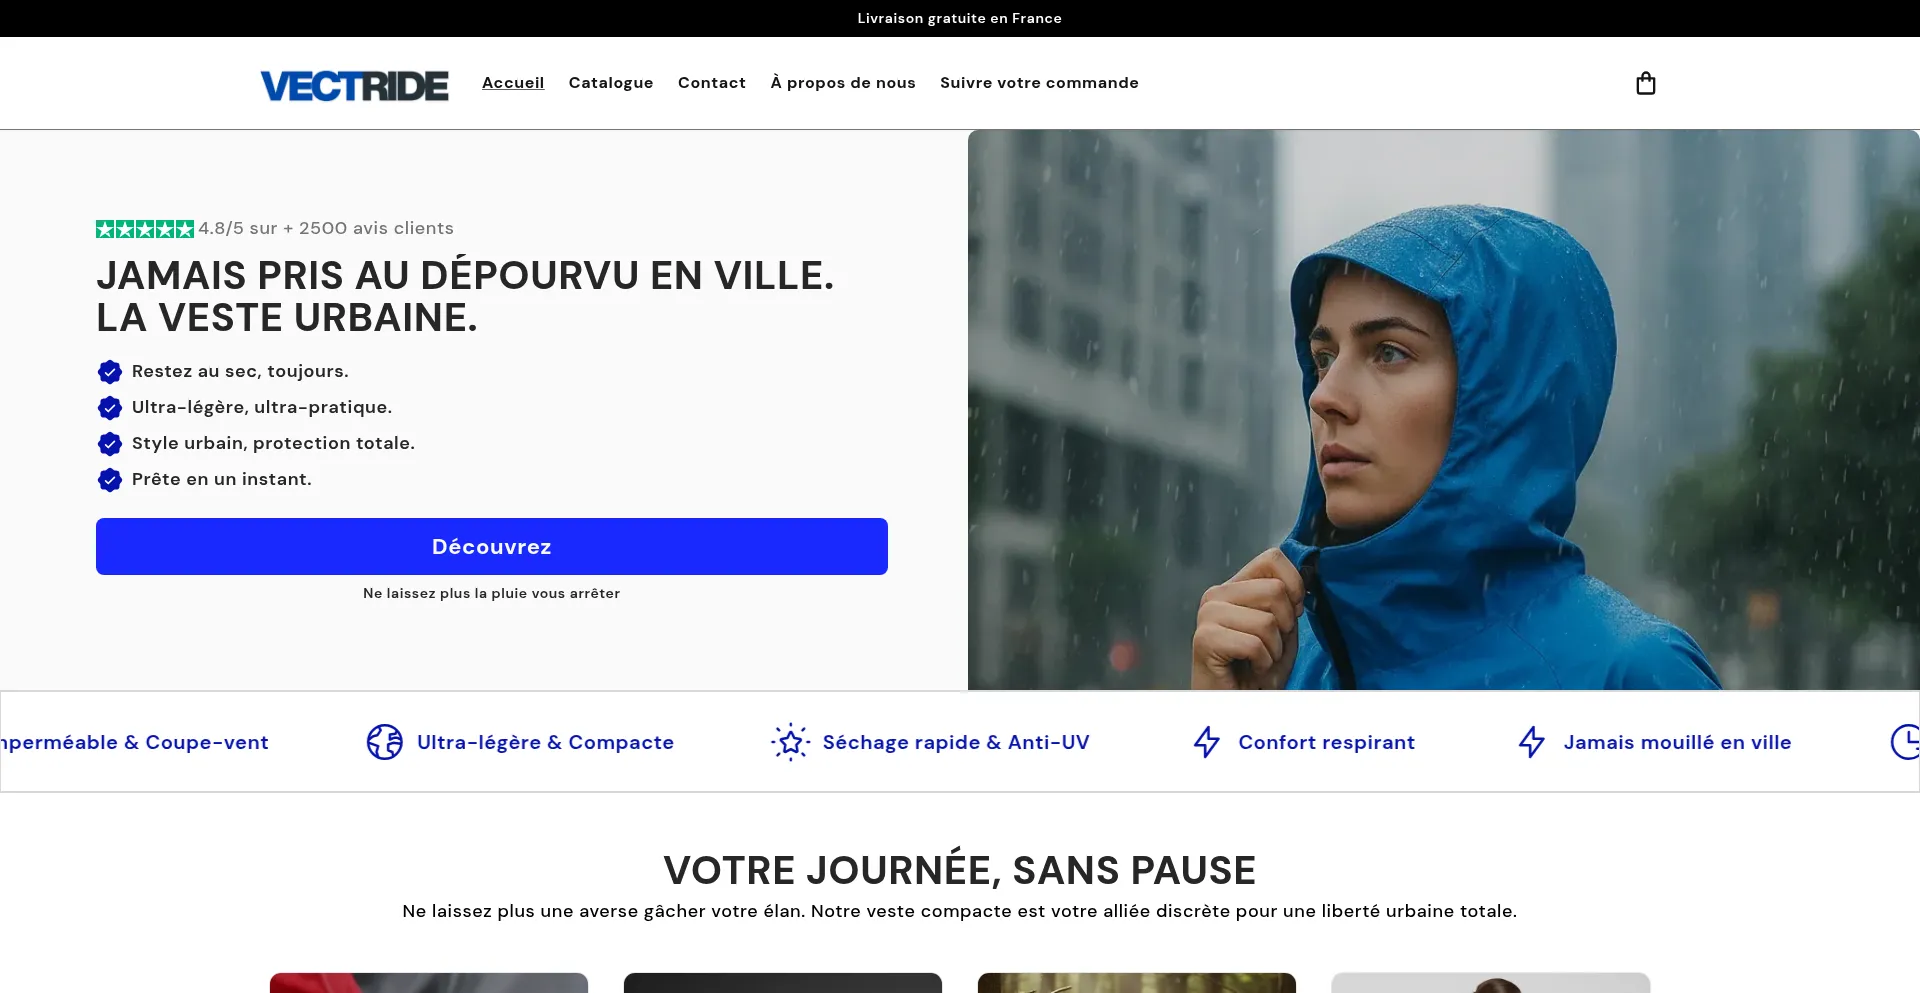Click the star icon beside Séchage rapide
This screenshot has width=1920, height=993.
pyautogui.click(x=790, y=742)
